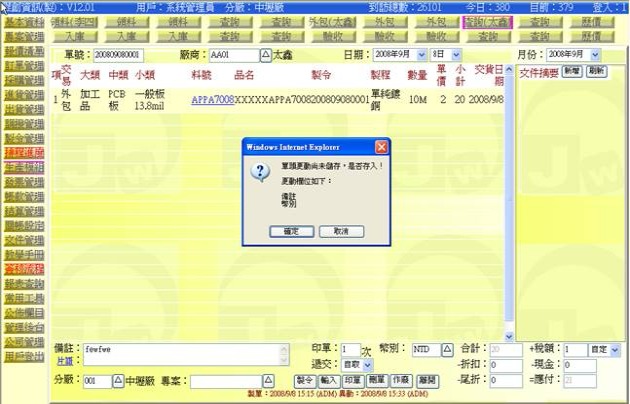Click the lookup triangle next to NTD currency

coord(448,350)
